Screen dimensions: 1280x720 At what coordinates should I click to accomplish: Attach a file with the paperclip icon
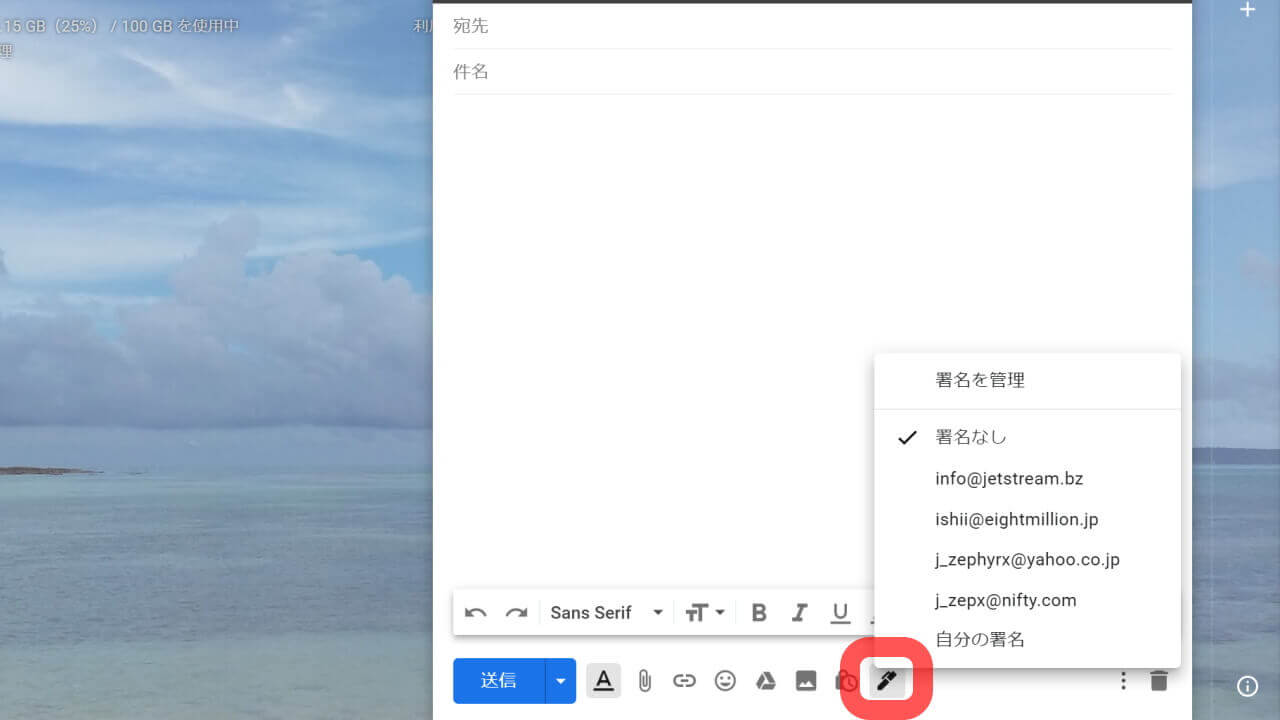[644, 681]
